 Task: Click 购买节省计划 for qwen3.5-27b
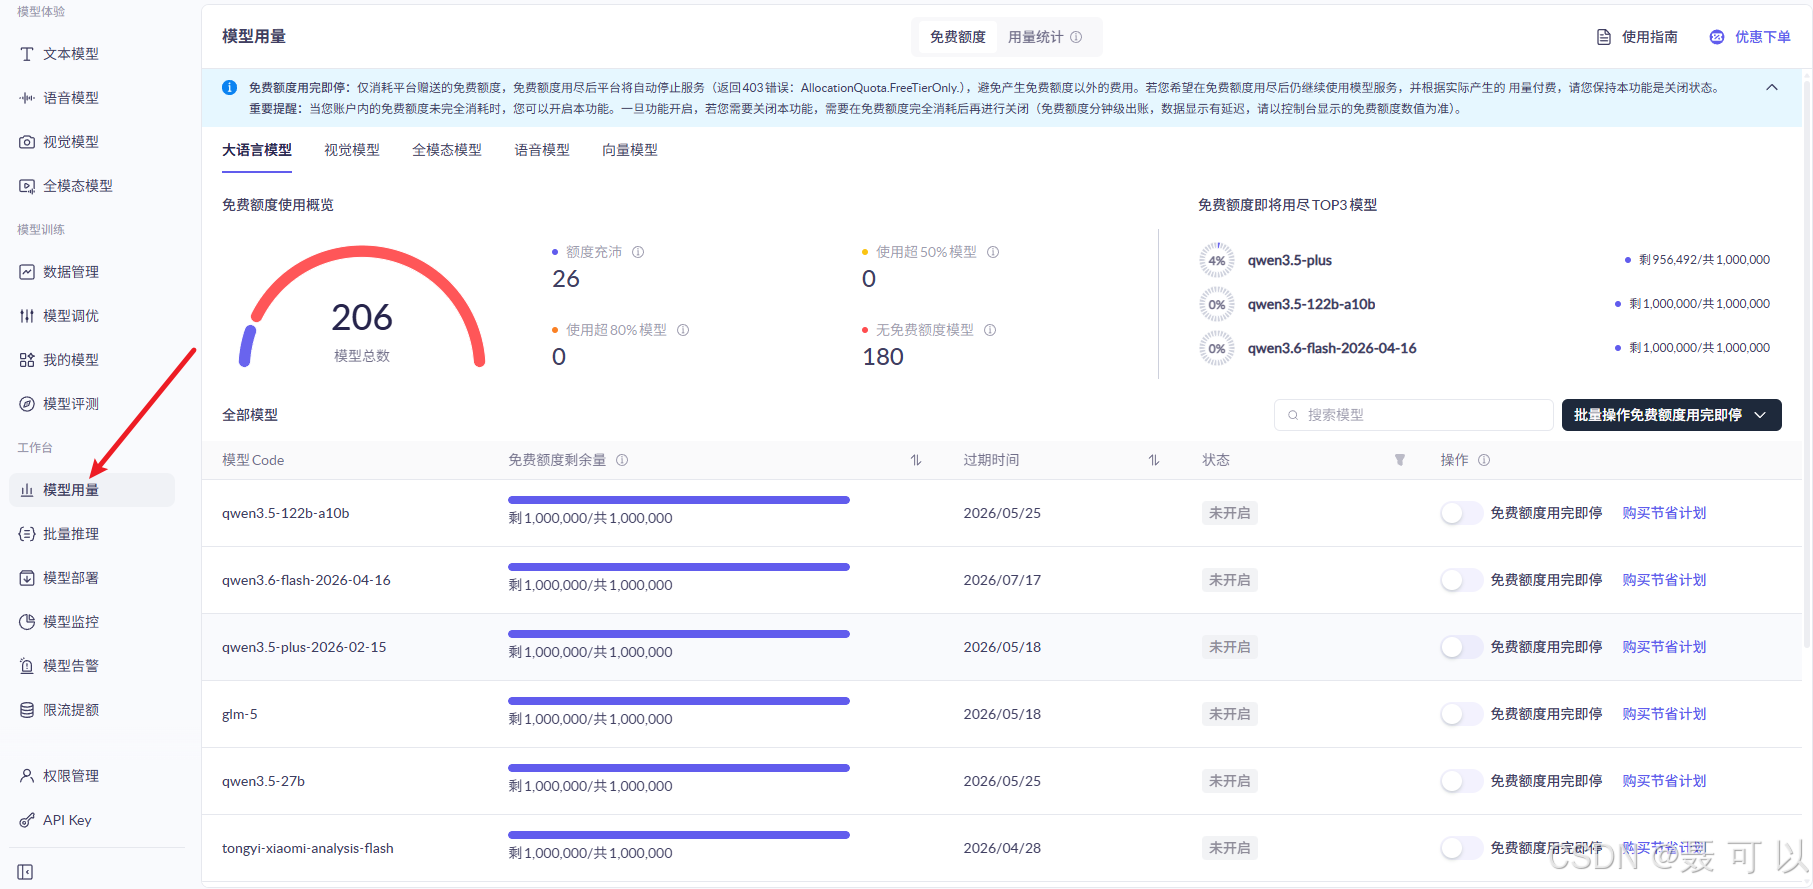point(1664,781)
